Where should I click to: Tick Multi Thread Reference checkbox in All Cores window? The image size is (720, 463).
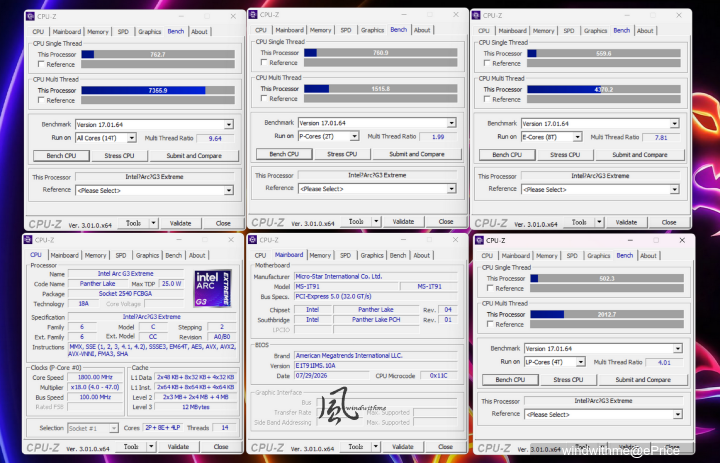tap(41, 100)
